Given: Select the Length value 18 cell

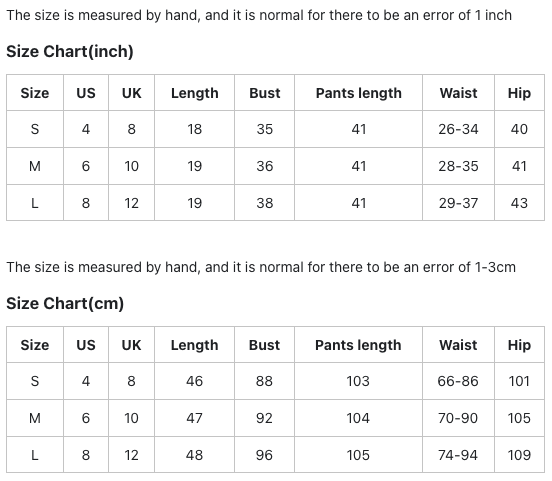Looking at the screenshot, I should coord(194,129).
